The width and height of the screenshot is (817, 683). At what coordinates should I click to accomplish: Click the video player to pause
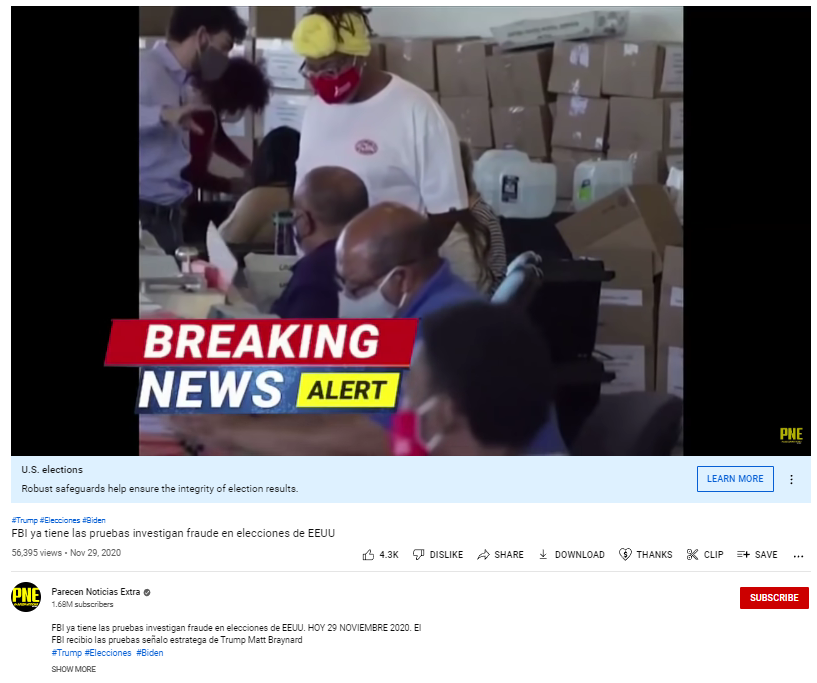pyautogui.click(x=411, y=231)
